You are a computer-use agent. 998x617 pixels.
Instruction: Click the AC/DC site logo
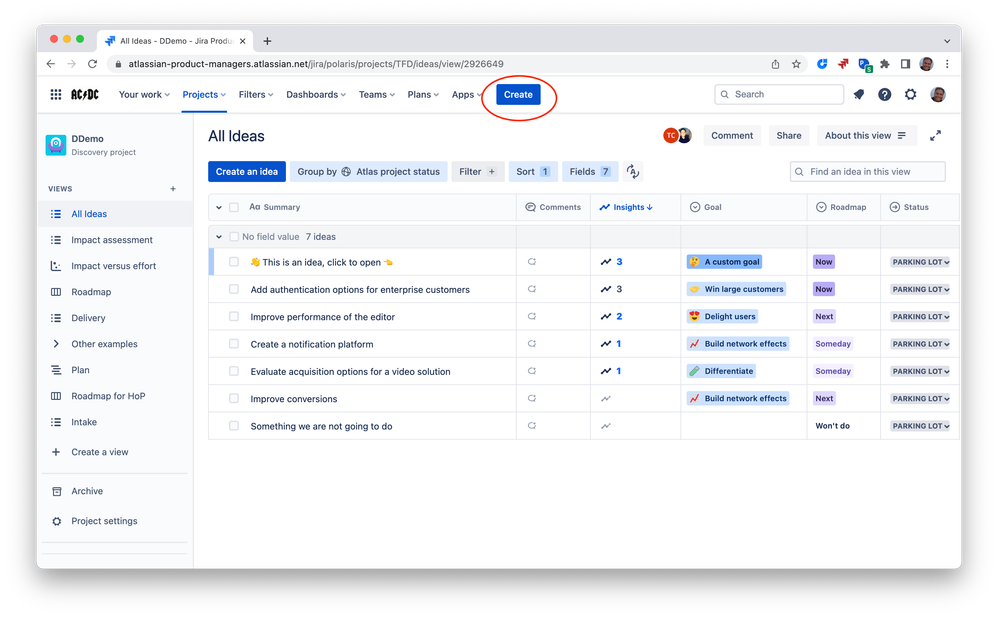[85, 94]
